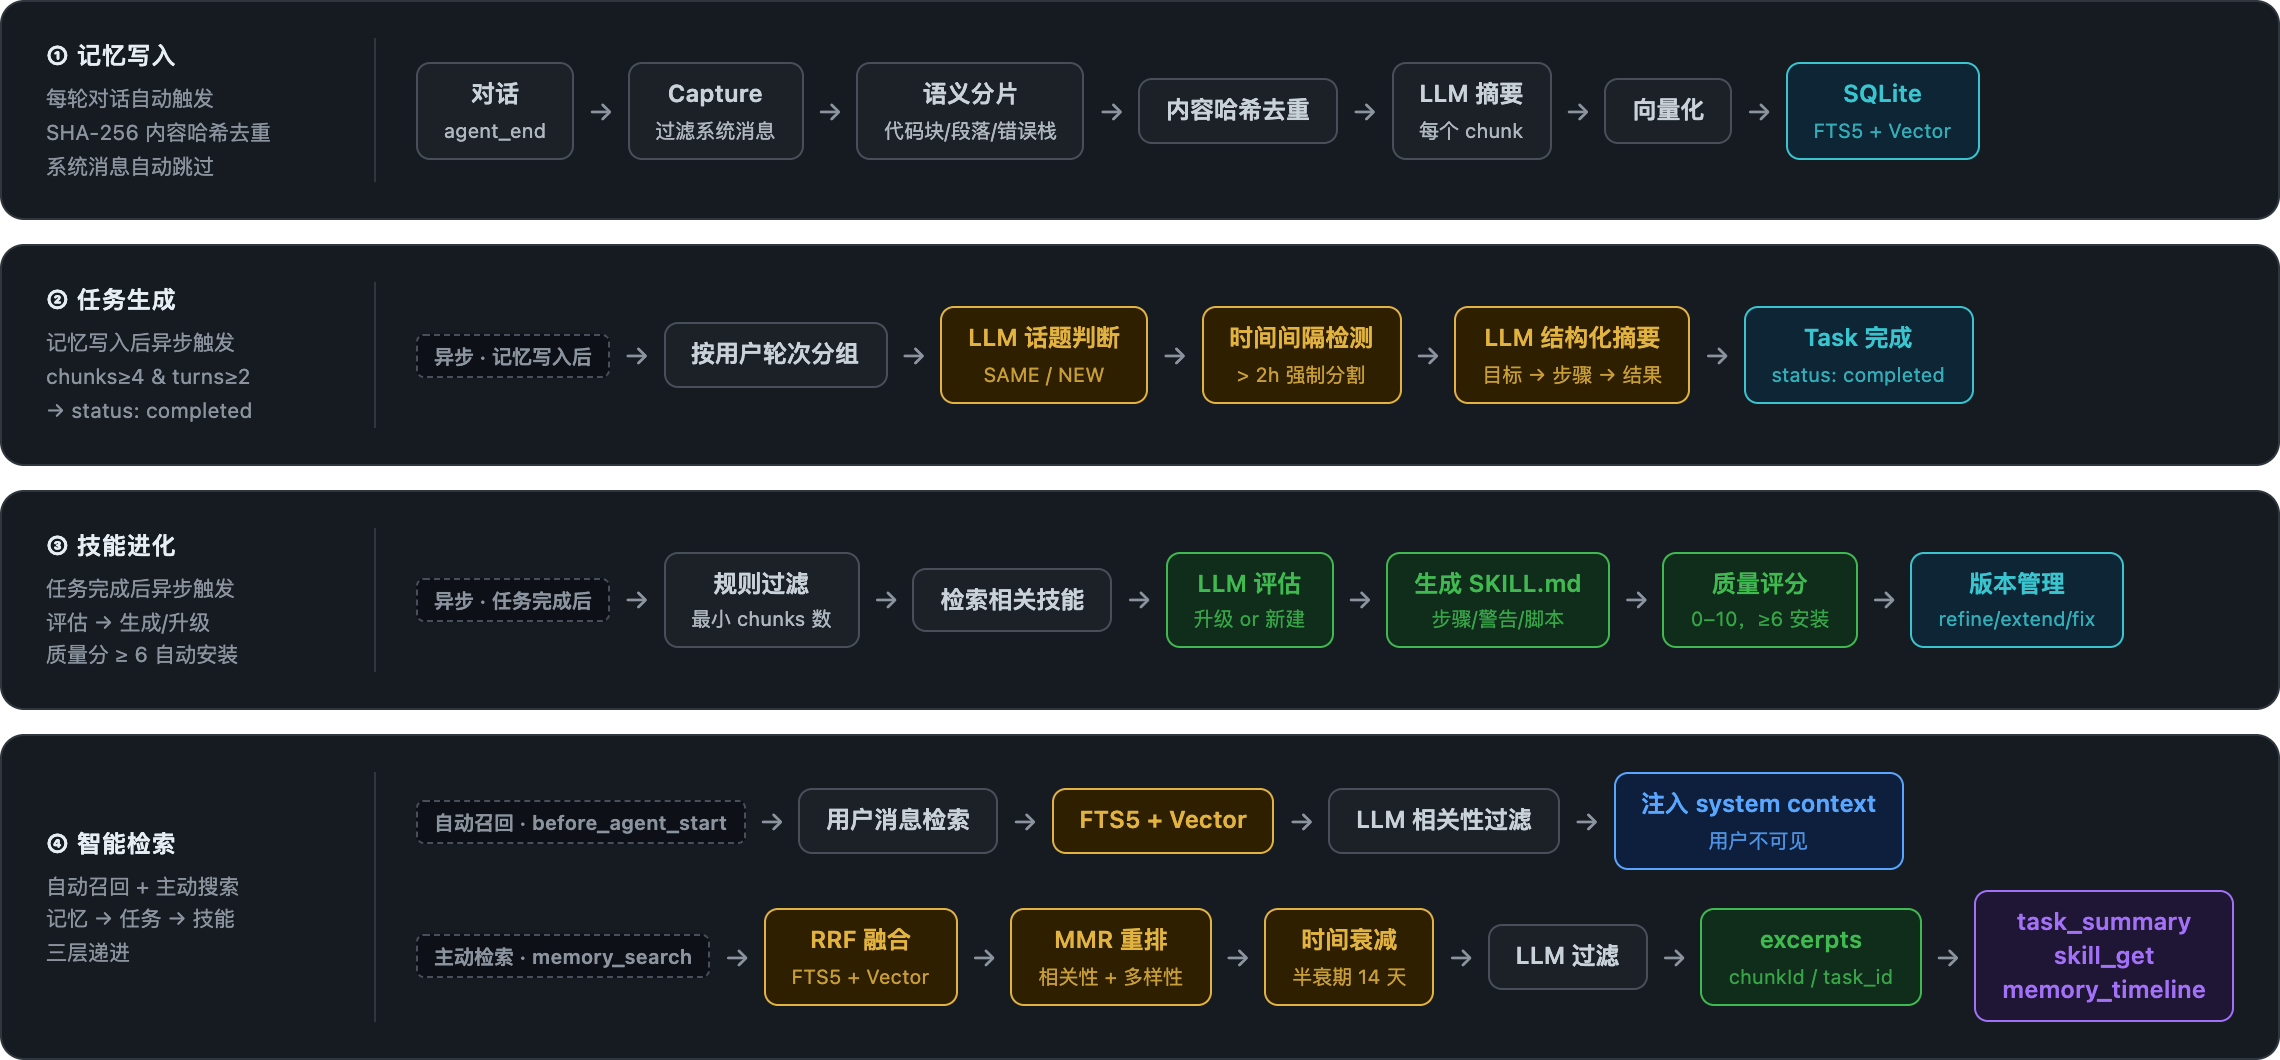Image resolution: width=2280 pixels, height=1060 pixels.
Task: Switch to the 主动检索 · memory_search flow
Action: pos(562,956)
